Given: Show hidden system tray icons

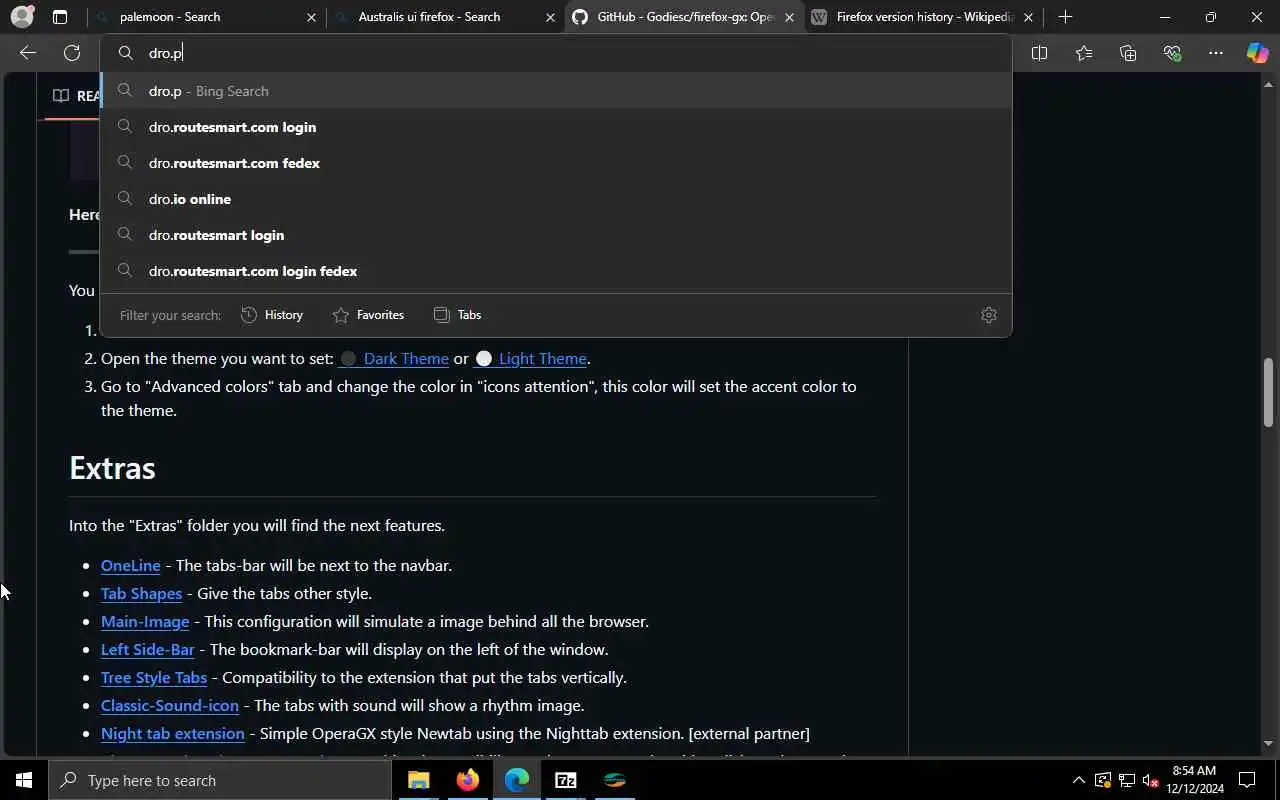Looking at the screenshot, I should pyautogui.click(x=1078, y=780).
